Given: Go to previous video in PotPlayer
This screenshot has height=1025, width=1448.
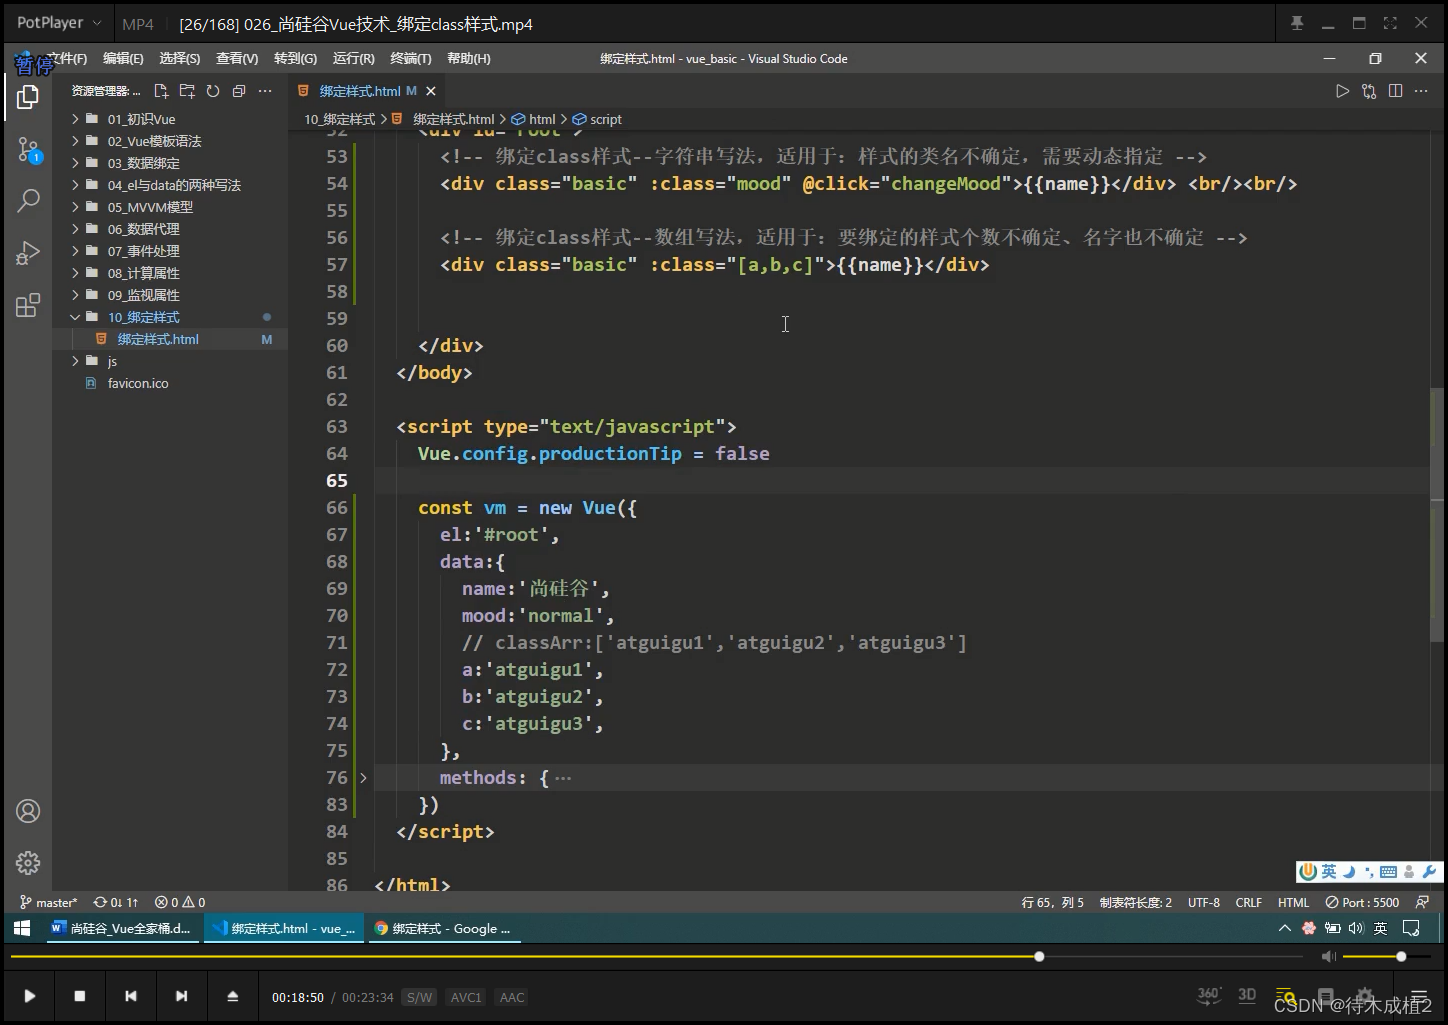Looking at the screenshot, I should (131, 996).
